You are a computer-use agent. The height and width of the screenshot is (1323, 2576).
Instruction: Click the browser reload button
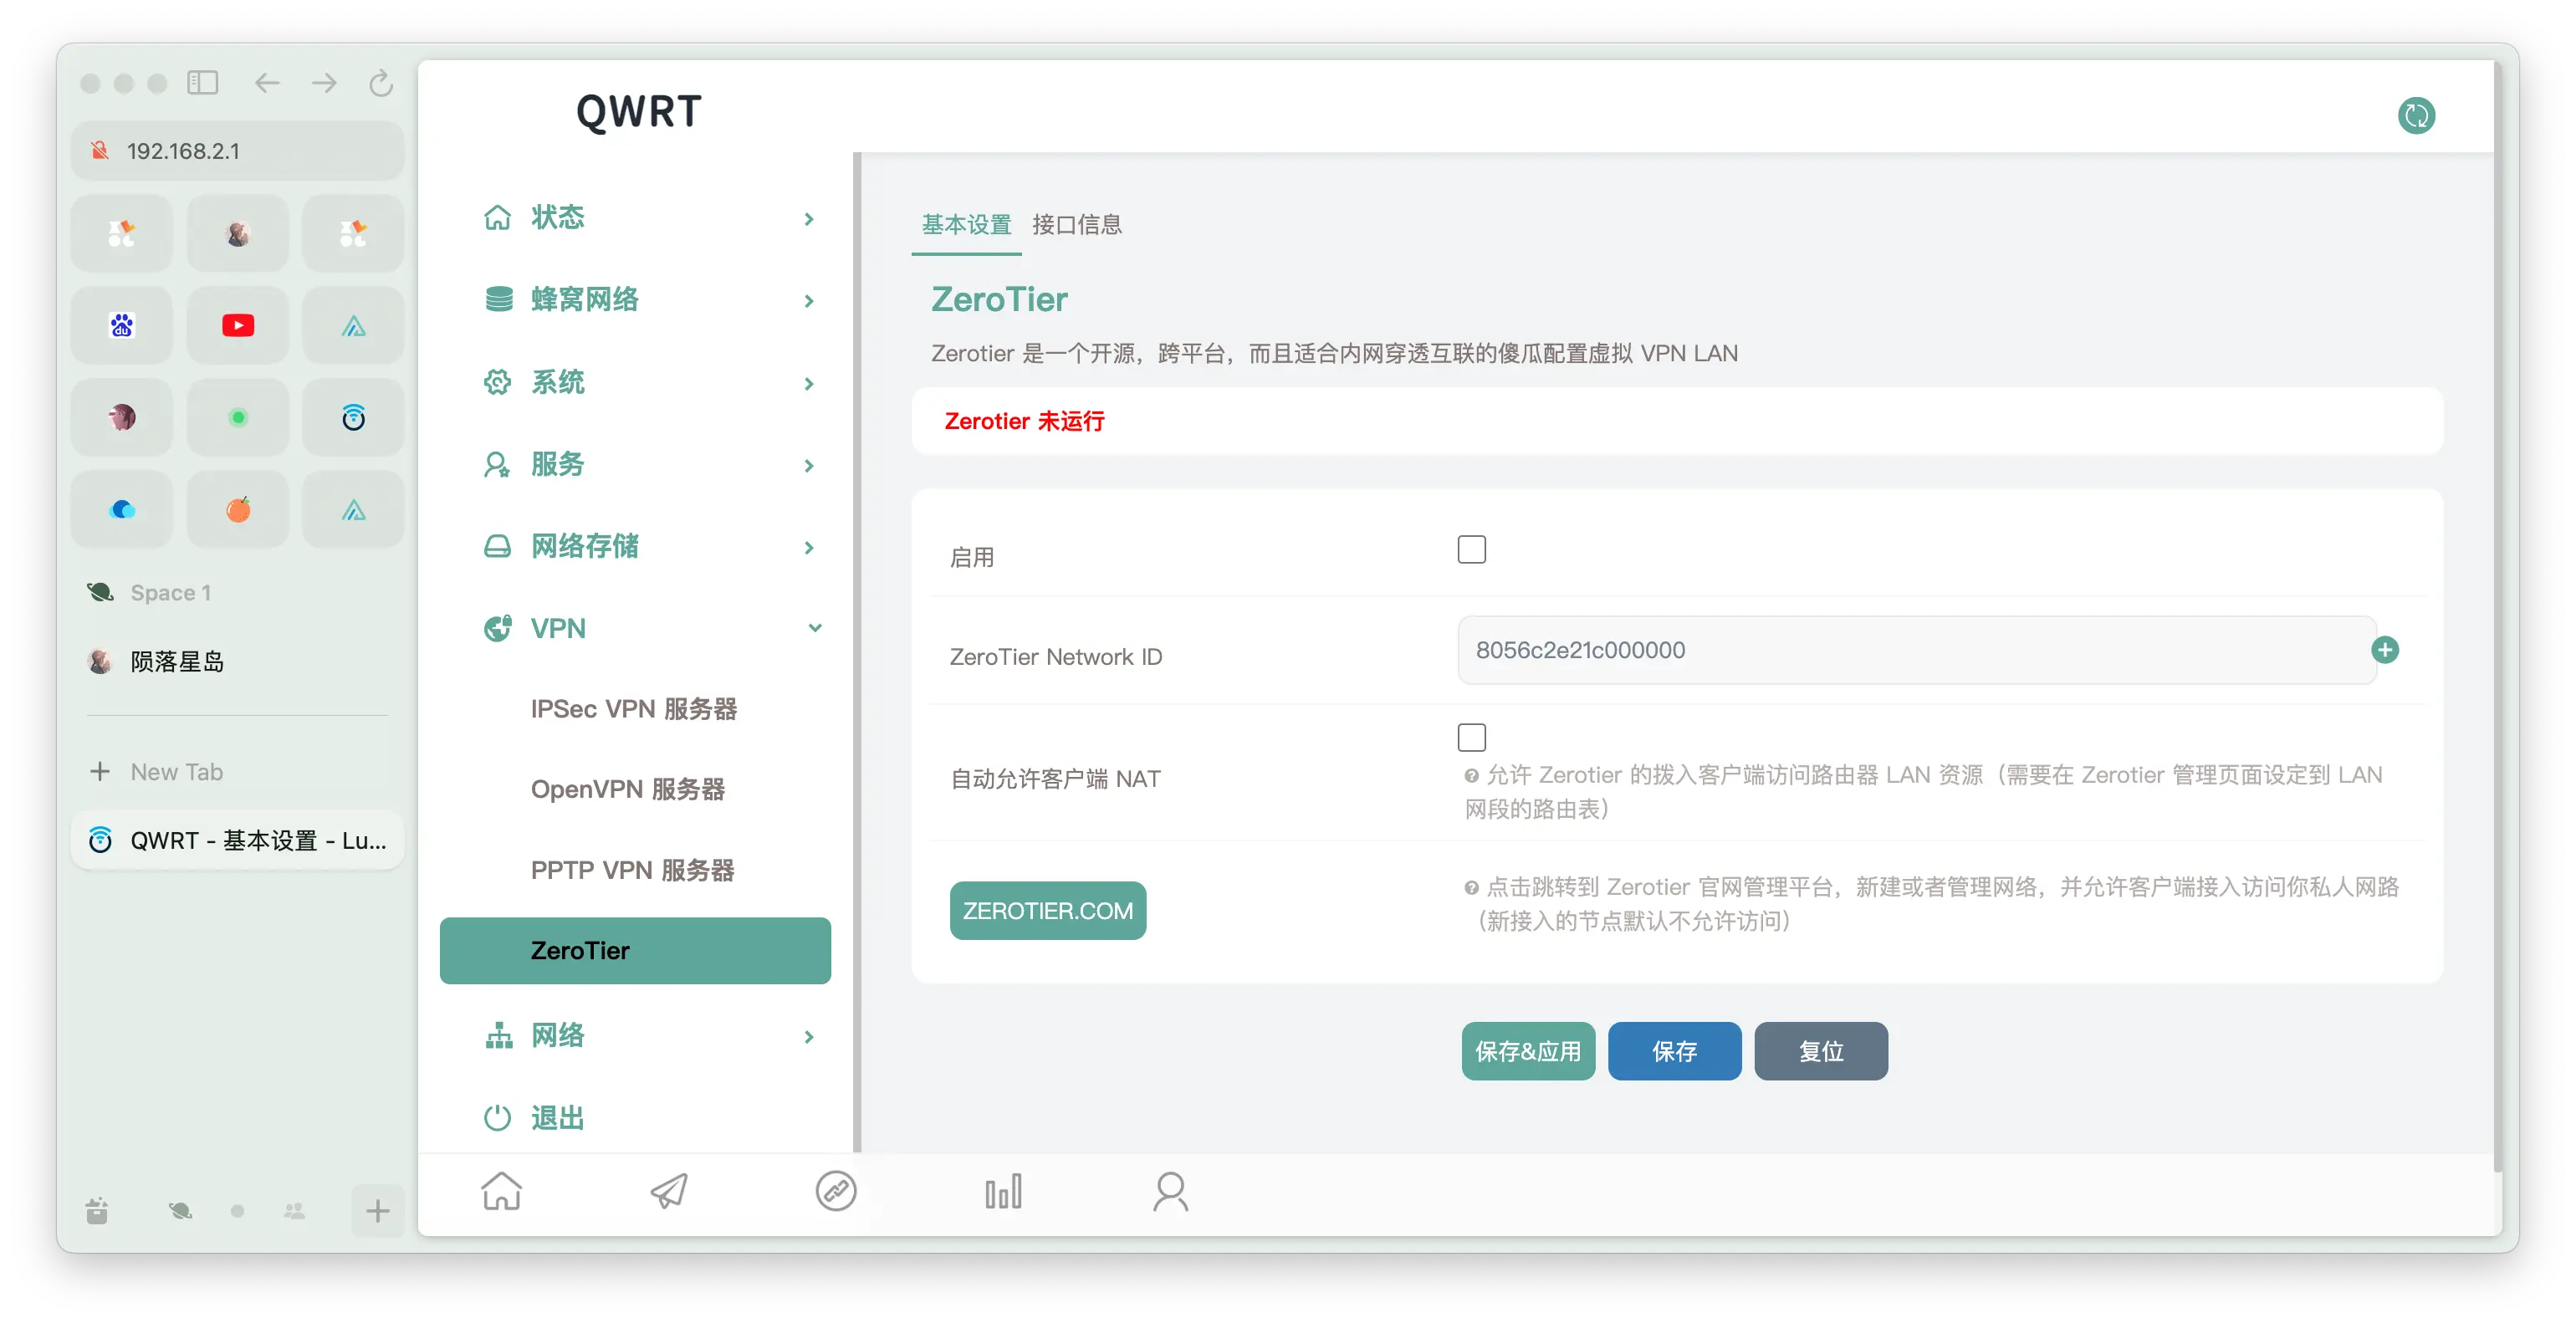point(380,83)
